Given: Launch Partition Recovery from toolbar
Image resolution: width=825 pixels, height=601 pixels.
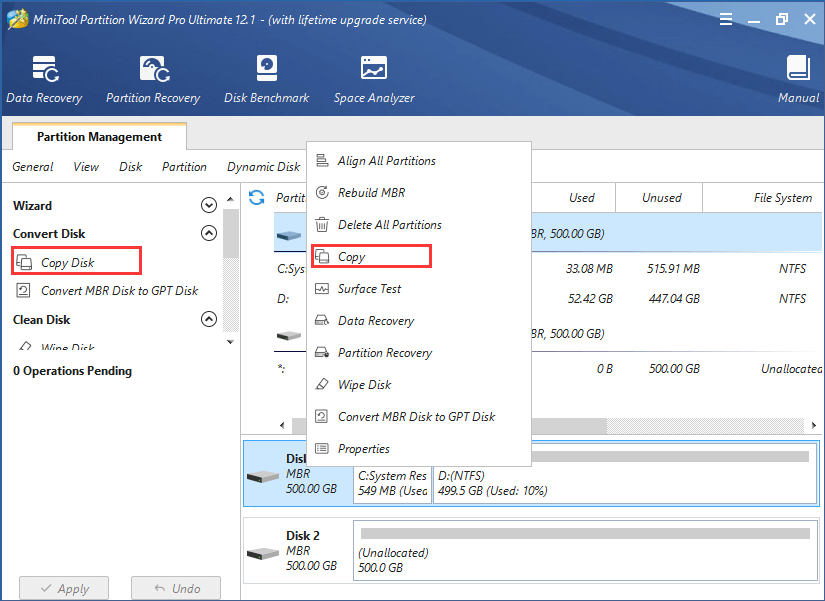Looking at the screenshot, I should 153,79.
